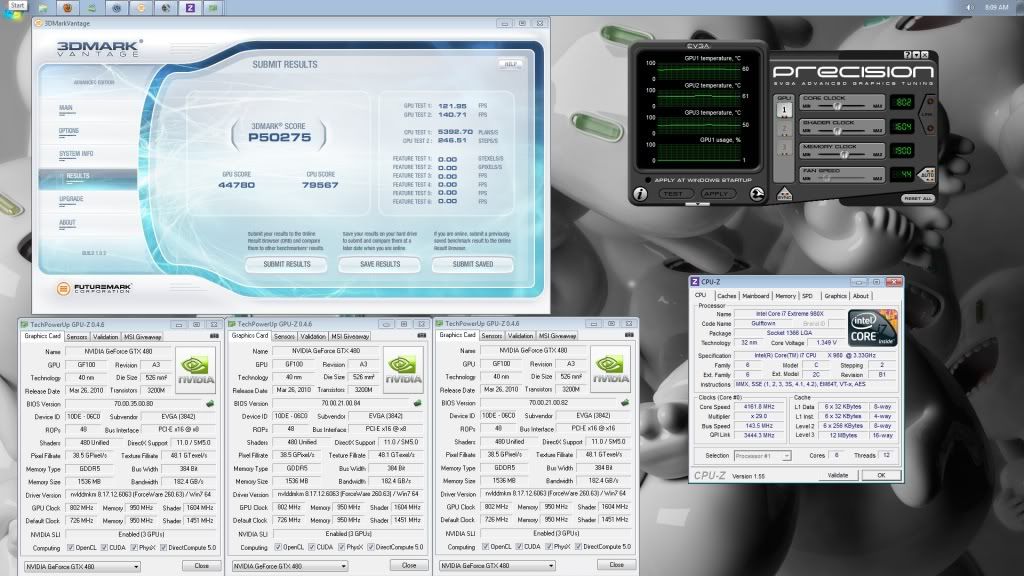The width and height of the screenshot is (1024, 576).
Task: Select GPU 2 in EVGA Precision
Action: click(785, 127)
